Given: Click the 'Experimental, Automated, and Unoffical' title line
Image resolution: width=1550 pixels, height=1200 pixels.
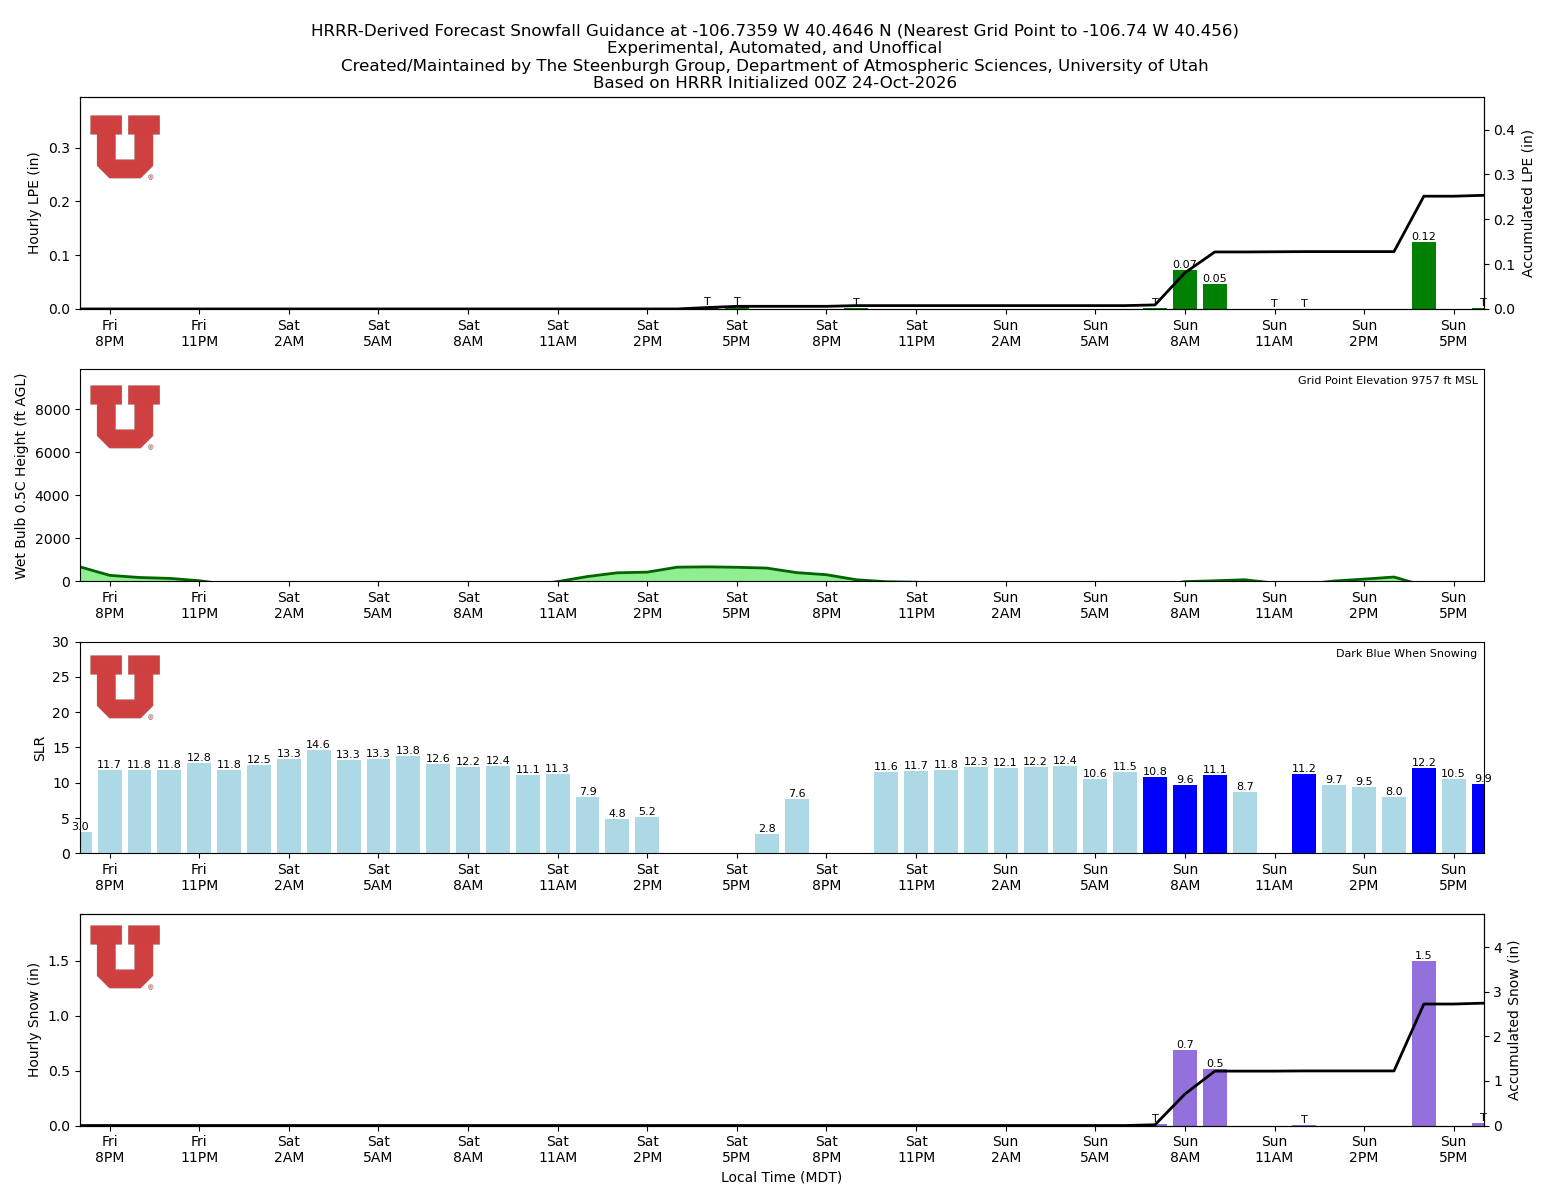Looking at the screenshot, I should pos(774,48).
